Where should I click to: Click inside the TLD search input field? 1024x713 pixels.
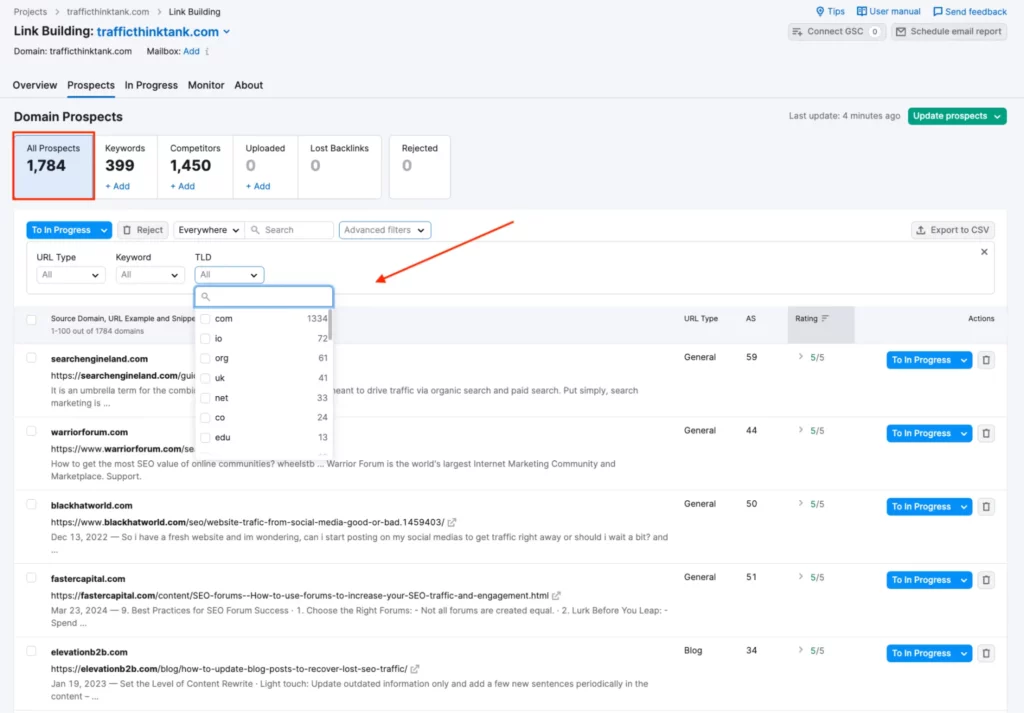[x=265, y=297]
